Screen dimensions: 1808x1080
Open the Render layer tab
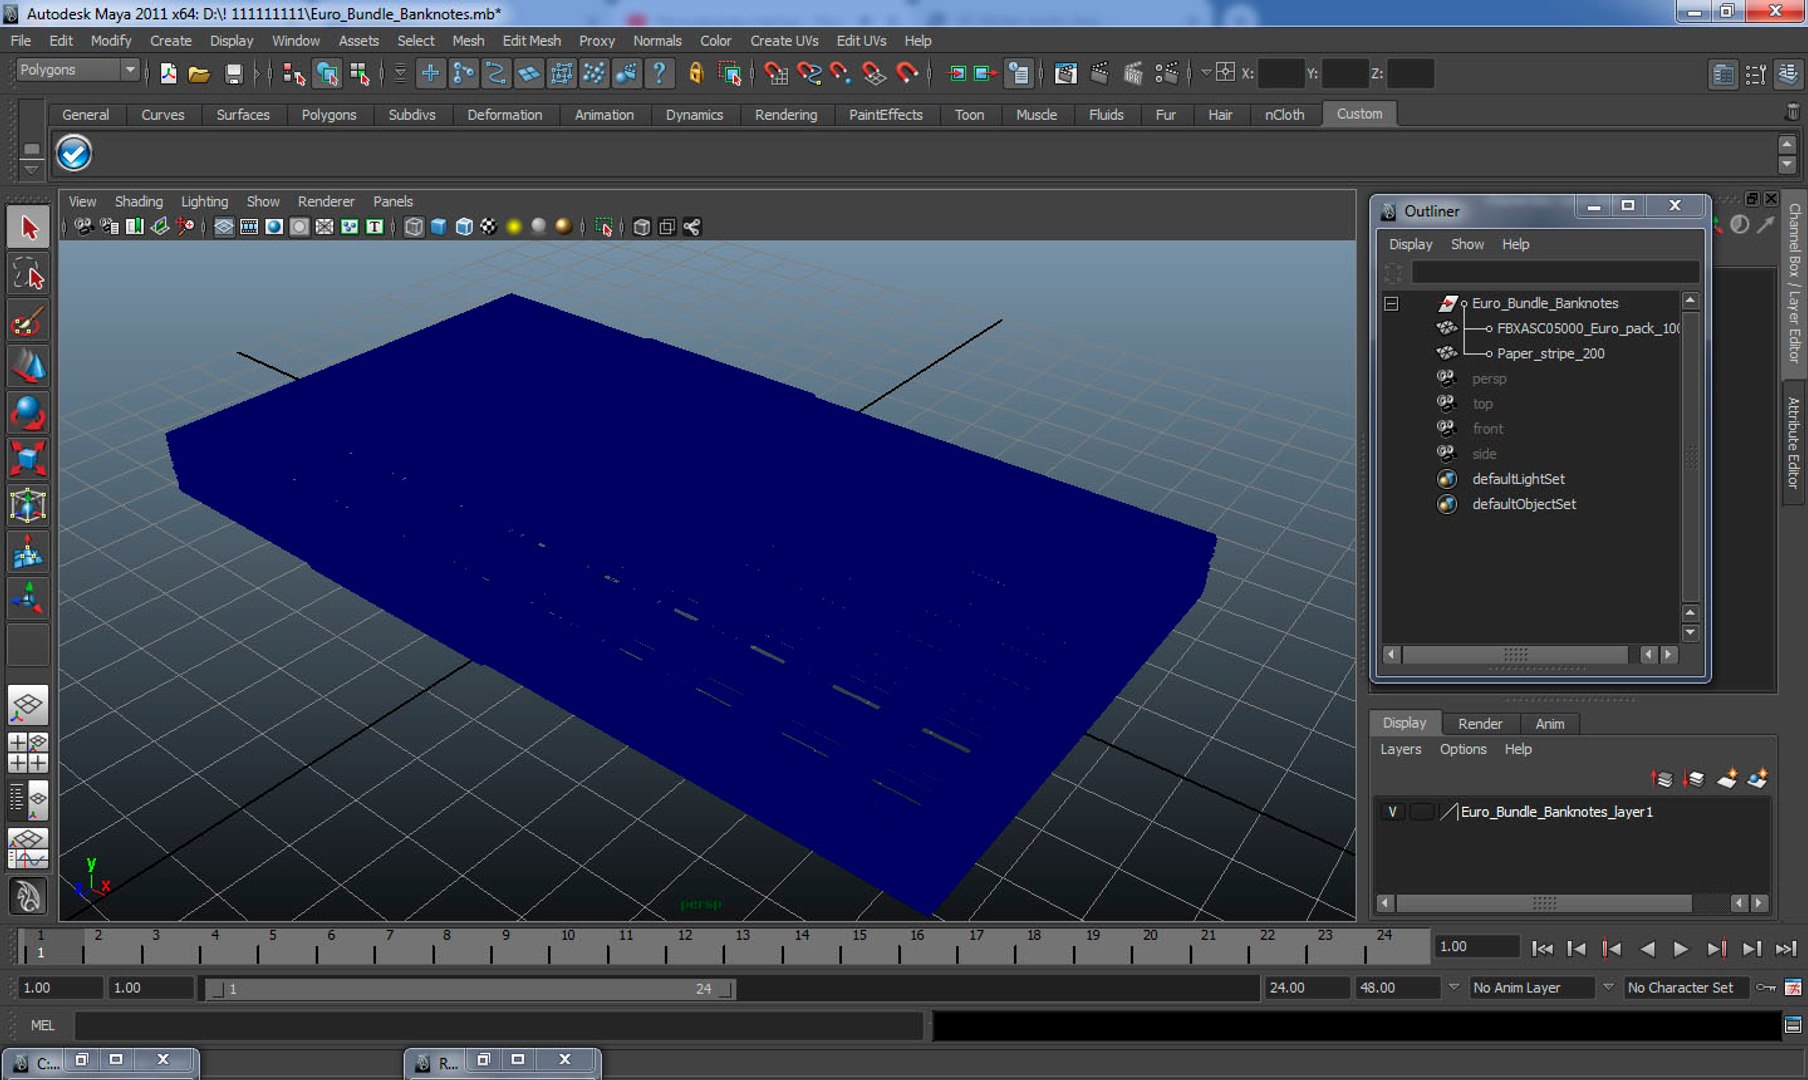tap(1479, 724)
